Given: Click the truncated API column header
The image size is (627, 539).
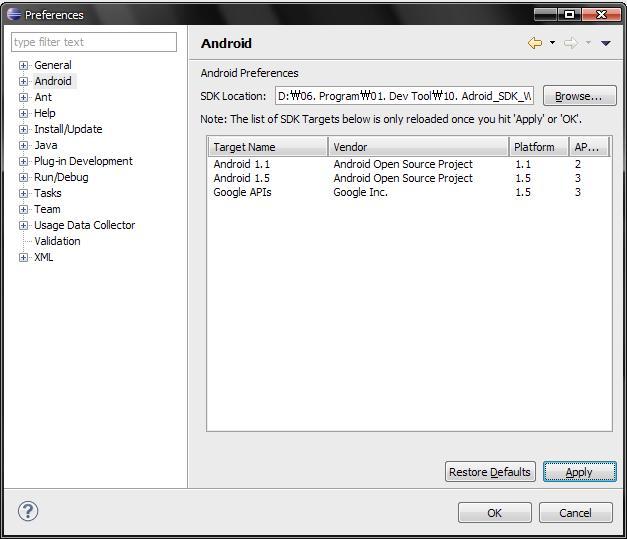Looking at the screenshot, I should point(589,147).
